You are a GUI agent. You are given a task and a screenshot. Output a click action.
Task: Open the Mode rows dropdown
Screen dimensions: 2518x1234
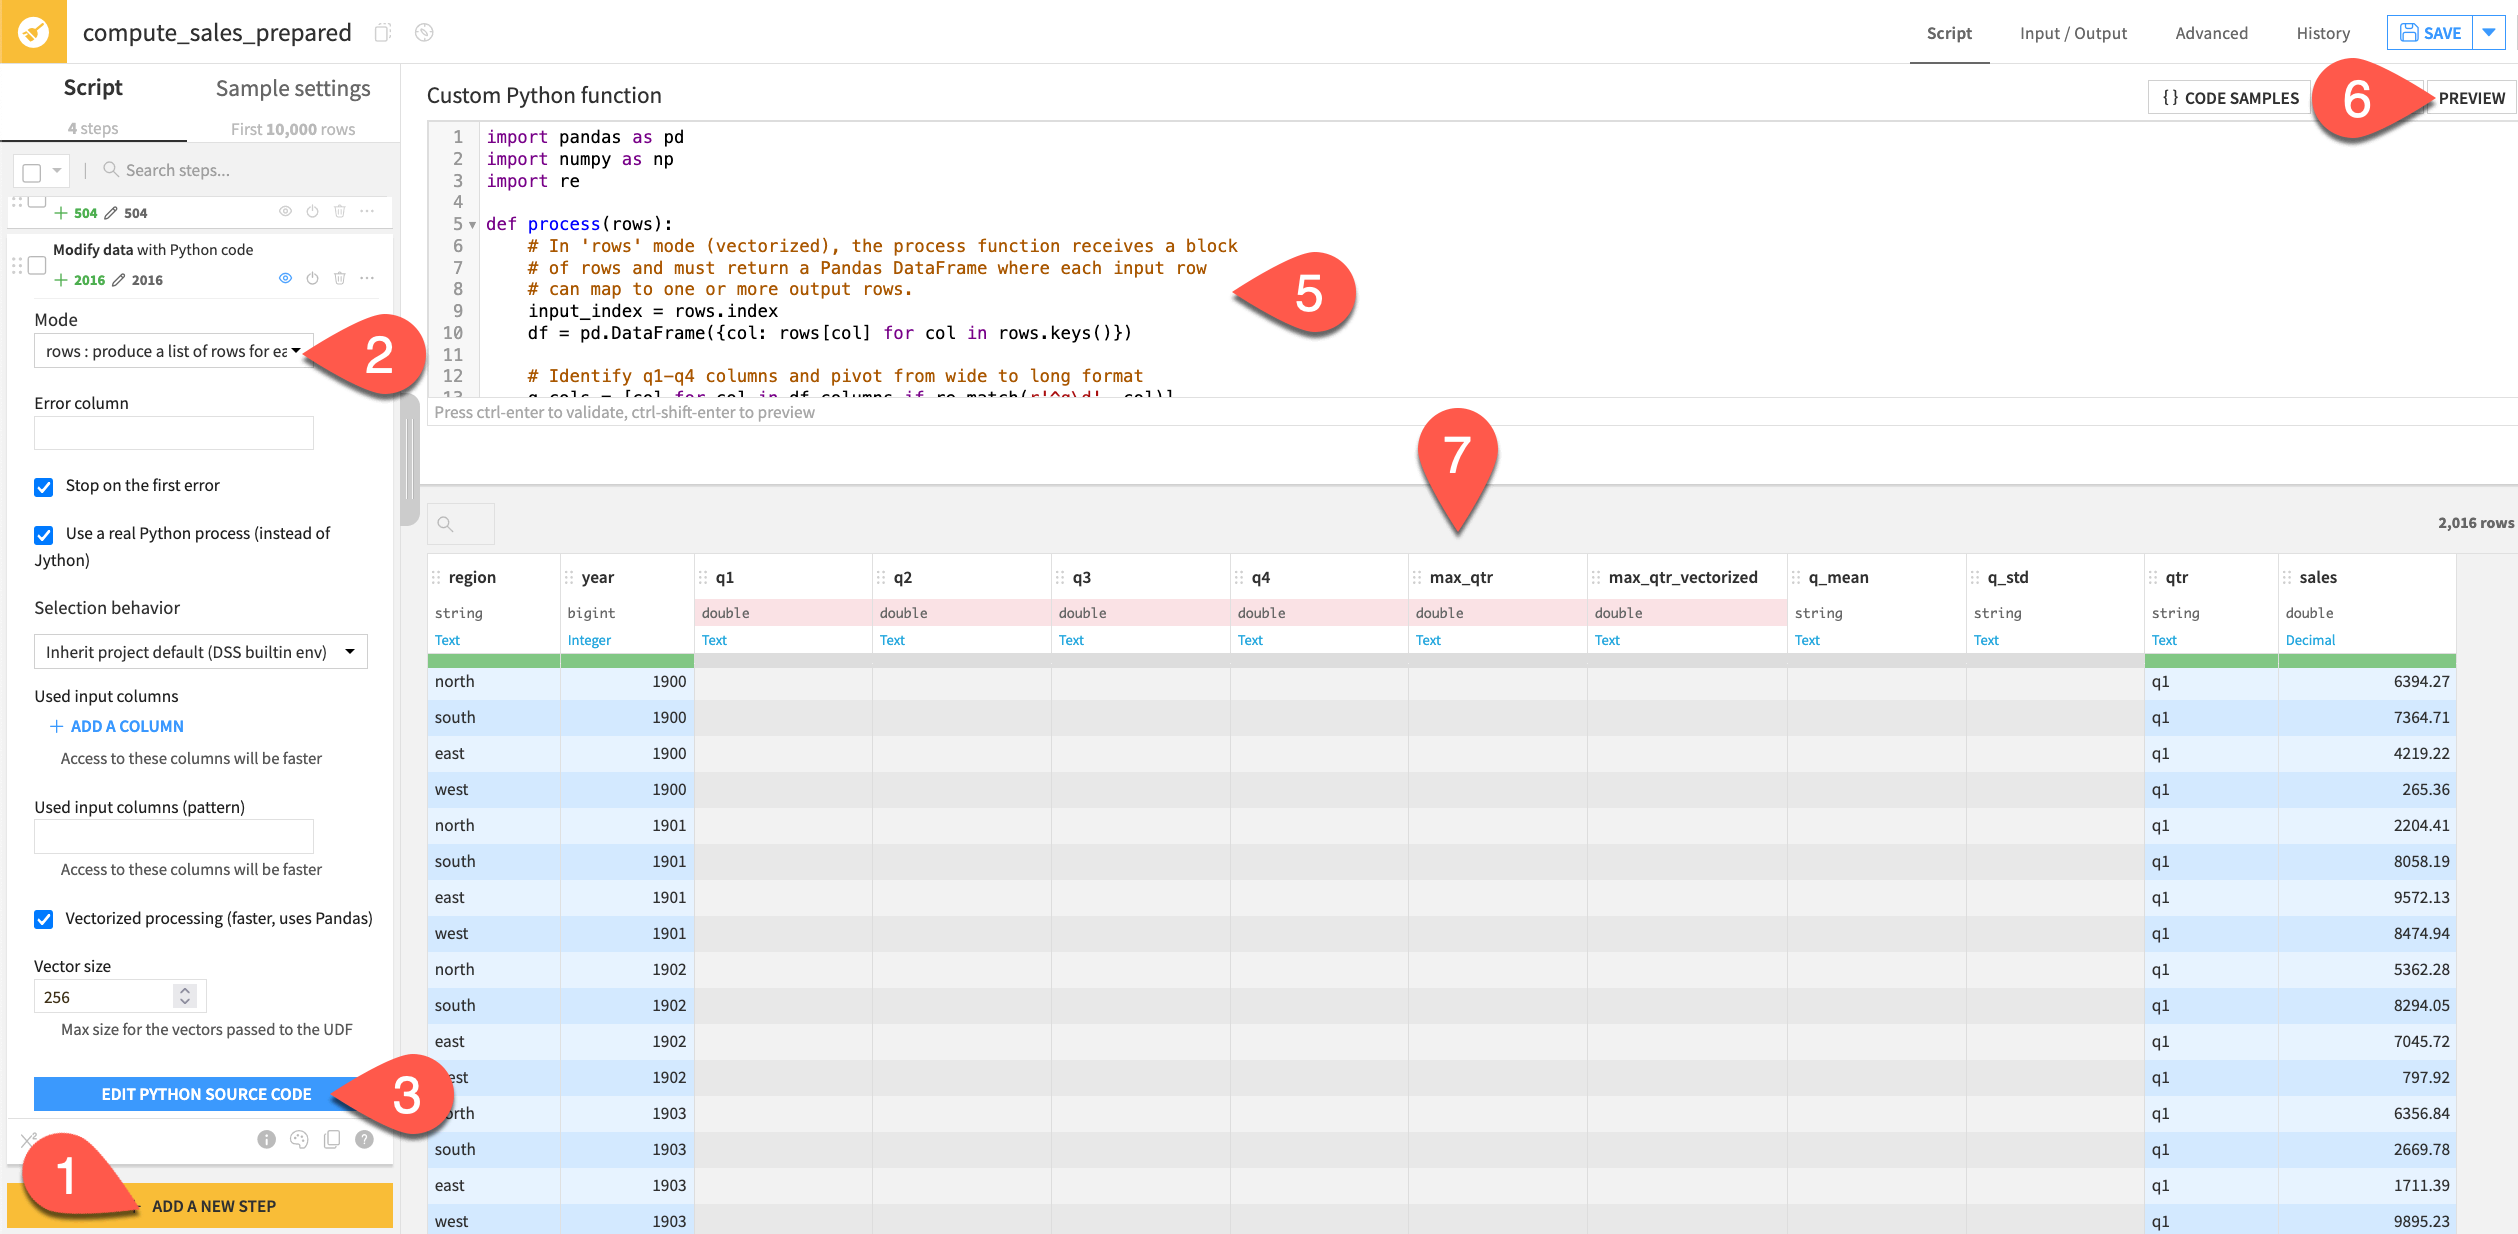(173, 351)
